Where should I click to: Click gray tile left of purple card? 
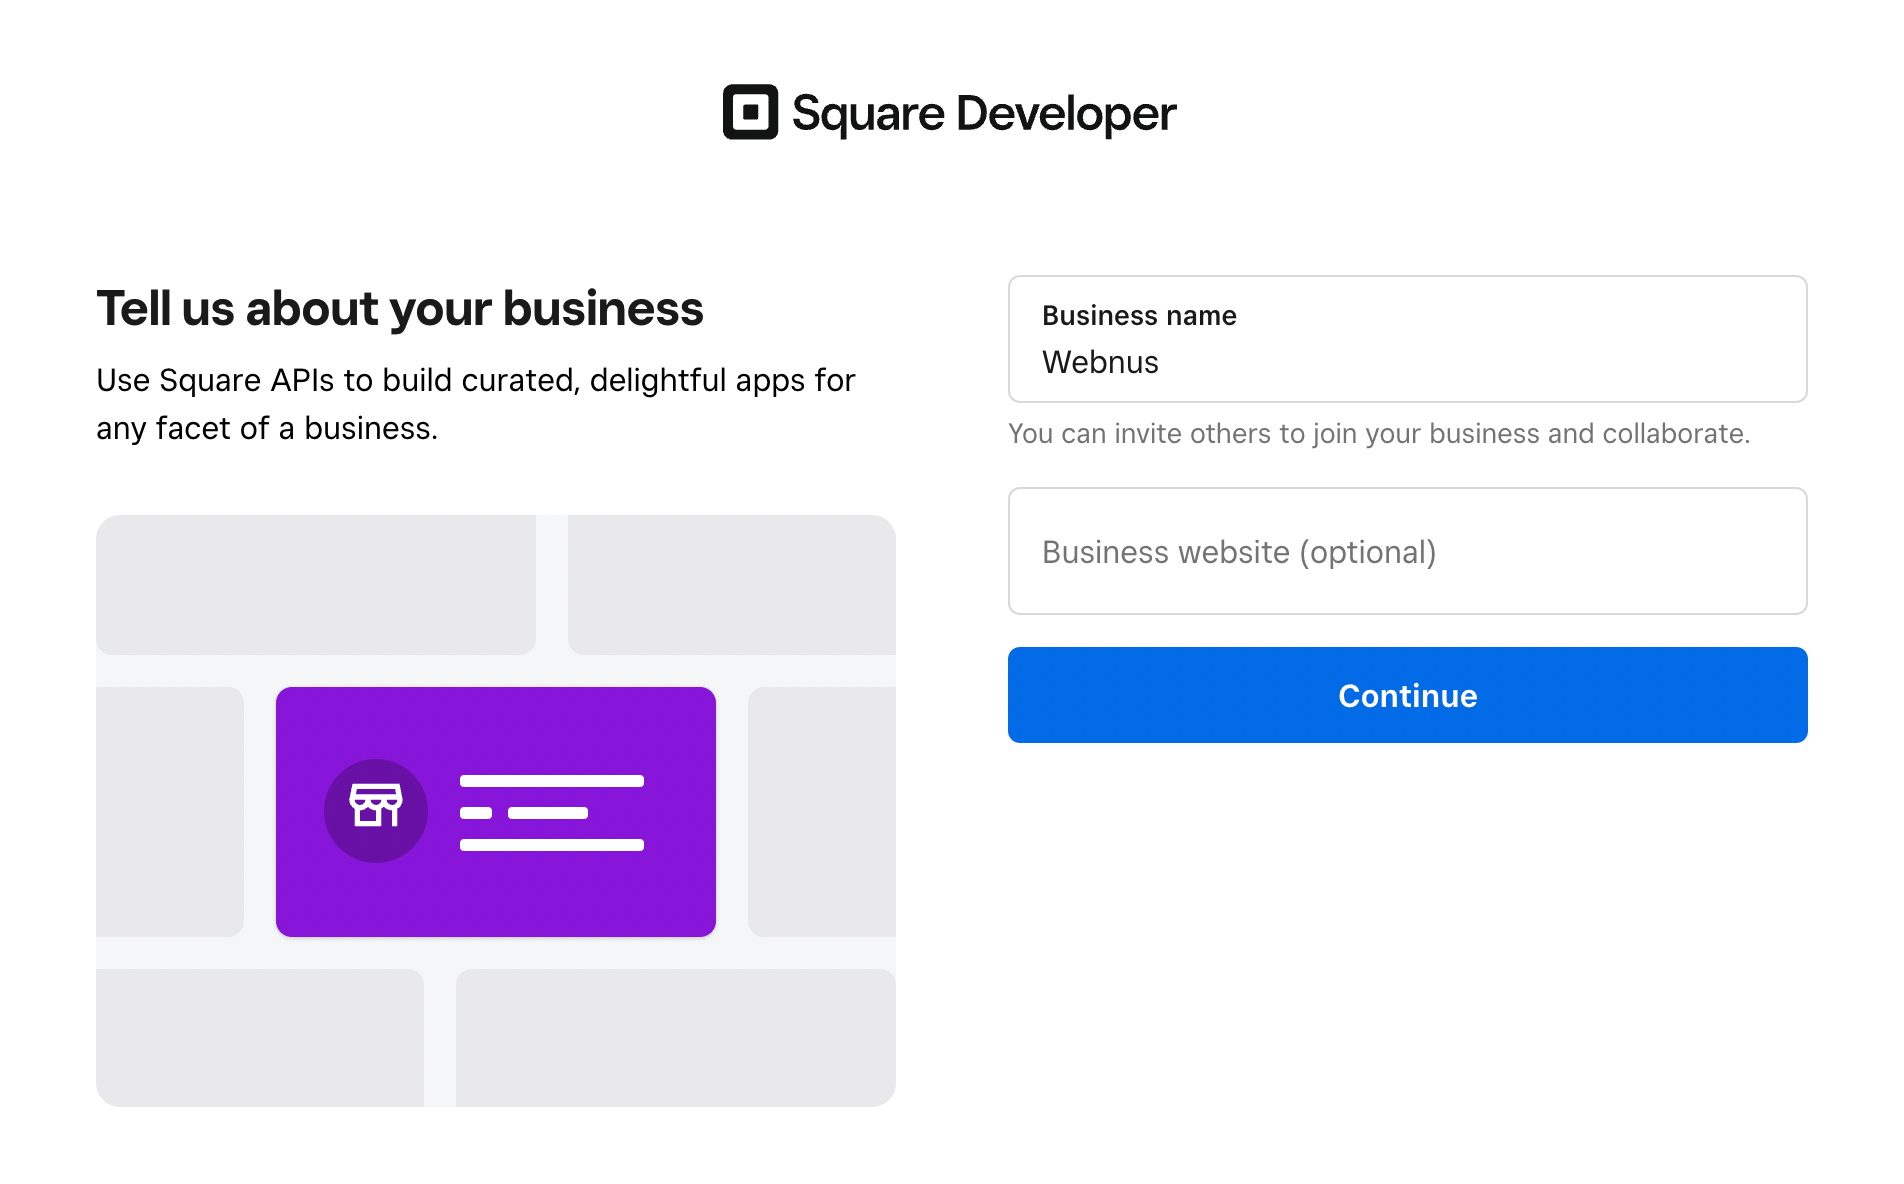170,811
